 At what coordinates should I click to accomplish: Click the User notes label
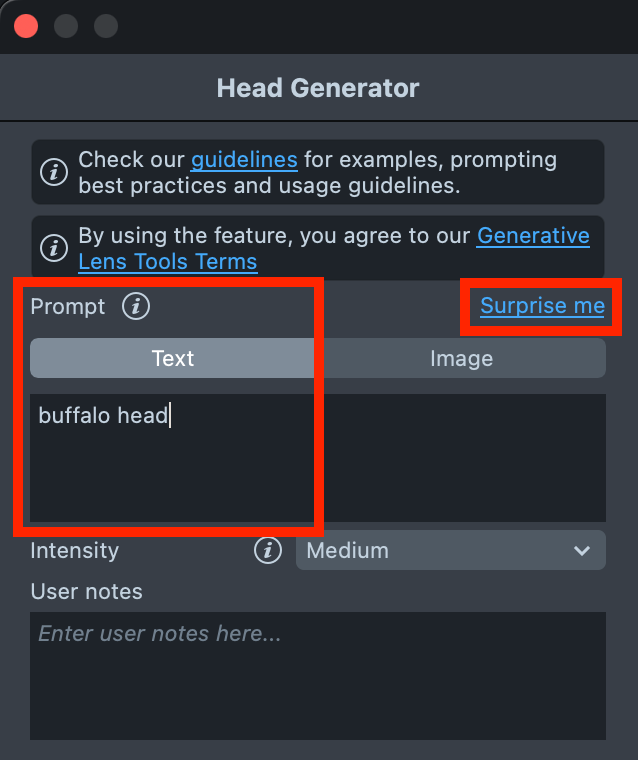tap(87, 591)
